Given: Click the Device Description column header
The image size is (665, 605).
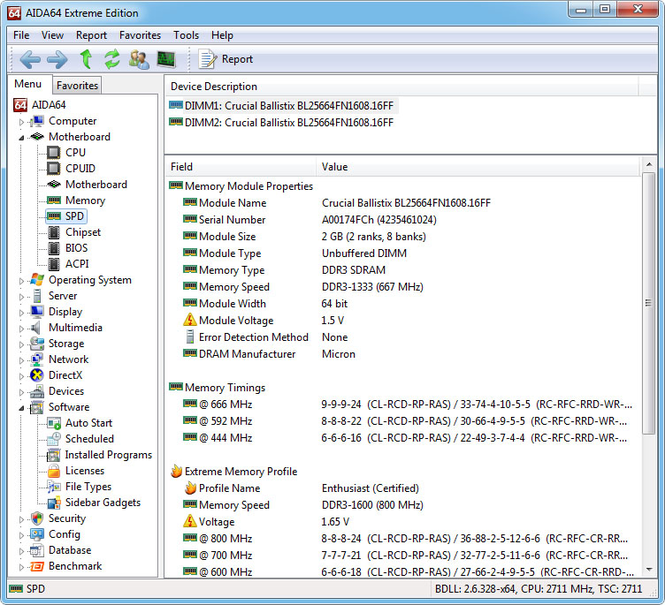Looking at the screenshot, I should click(402, 86).
